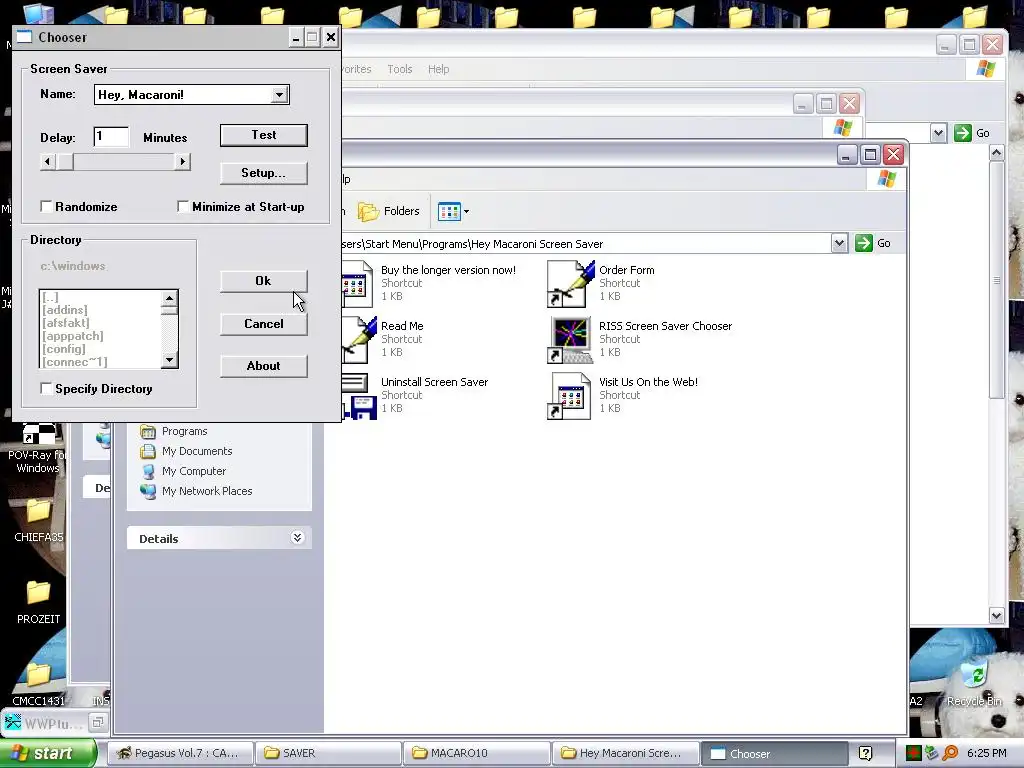Image resolution: width=1024 pixels, height=768 pixels.
Task: Click the delay slider right arrow
Action: 182,161
